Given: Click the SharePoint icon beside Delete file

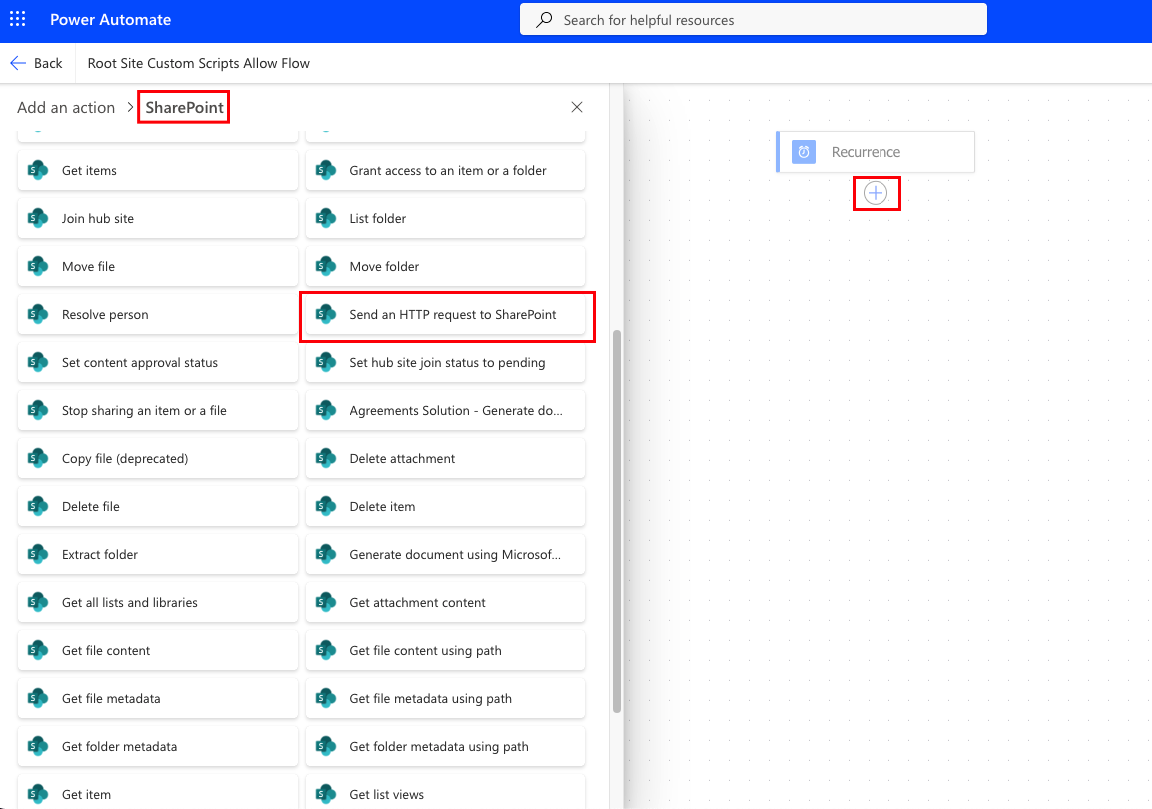Looking at the screenshot, I should tap(38, 506).
